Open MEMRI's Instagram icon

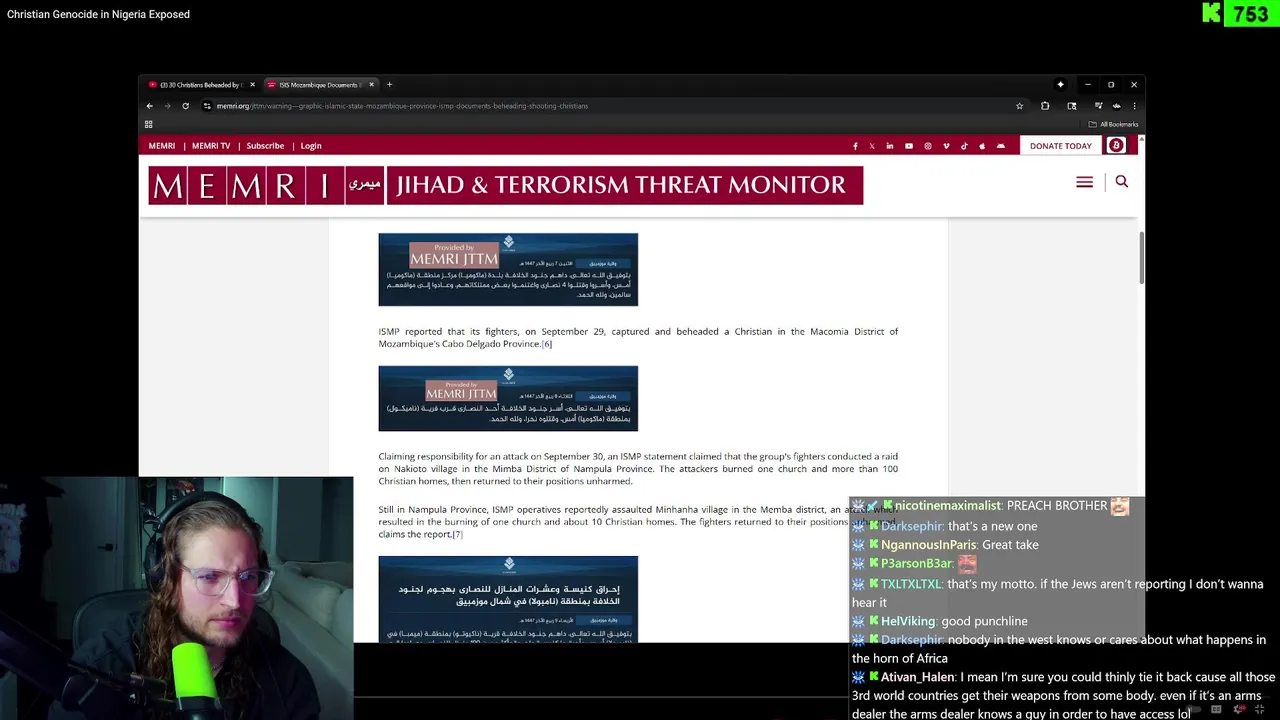(x=928, y=146)
